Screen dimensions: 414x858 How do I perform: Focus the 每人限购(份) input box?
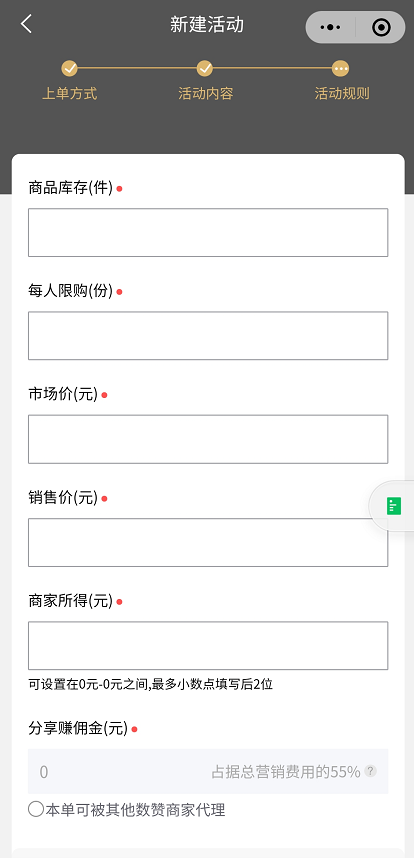pos(208,335)
